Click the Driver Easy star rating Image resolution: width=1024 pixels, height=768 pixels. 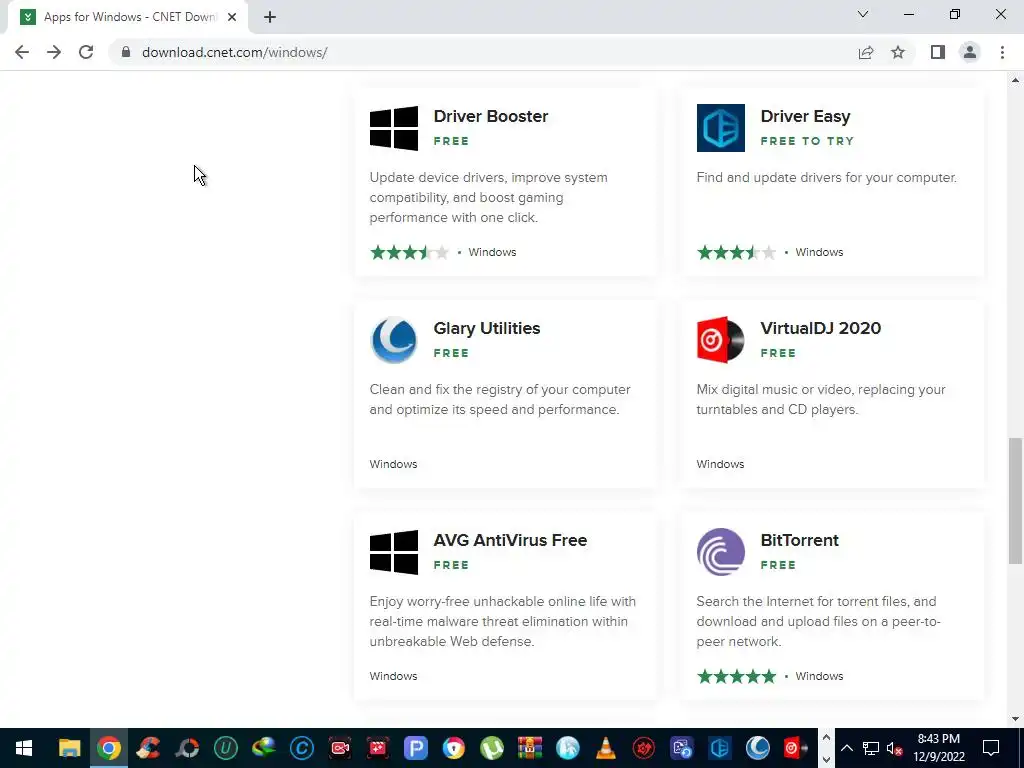click(x=737, y=252)
